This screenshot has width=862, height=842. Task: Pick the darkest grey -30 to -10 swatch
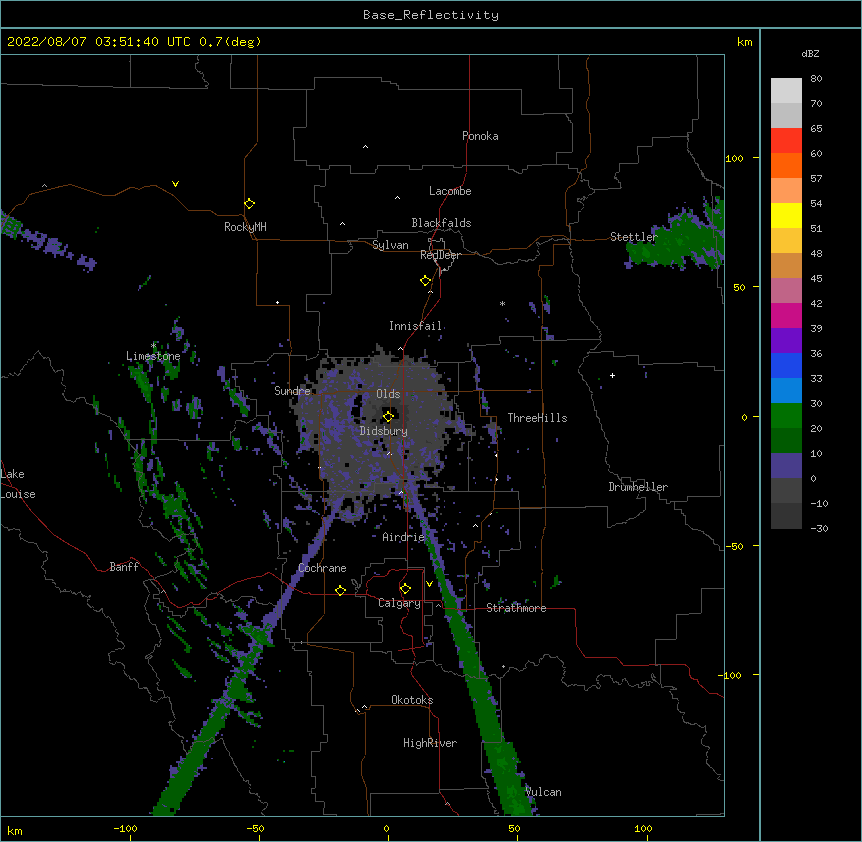(786, 516)
